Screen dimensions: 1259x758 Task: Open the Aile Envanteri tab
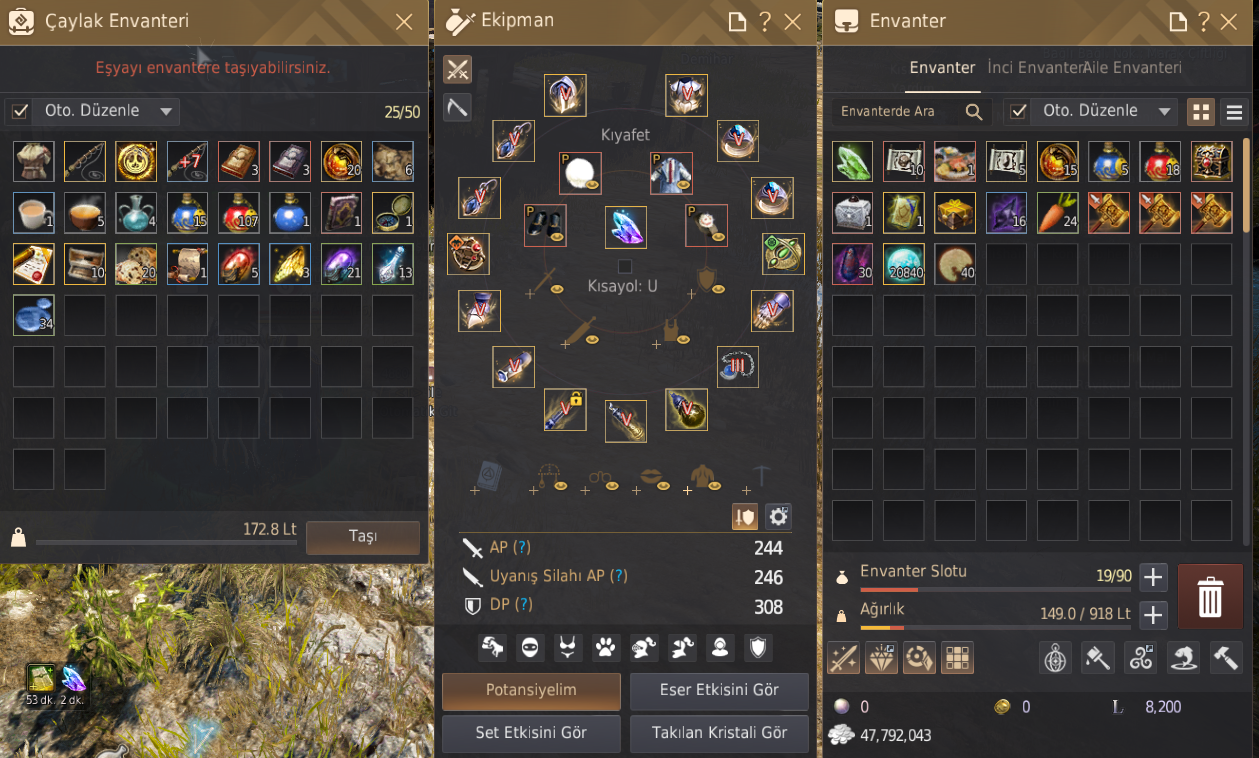(1132, 68)
